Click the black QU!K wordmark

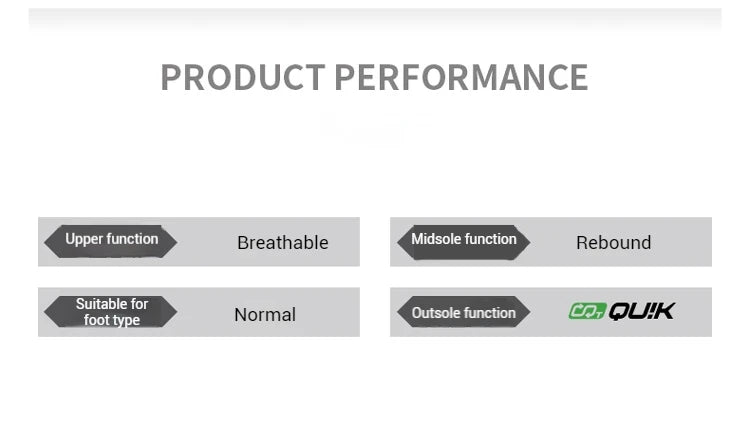tap(642, 312)
